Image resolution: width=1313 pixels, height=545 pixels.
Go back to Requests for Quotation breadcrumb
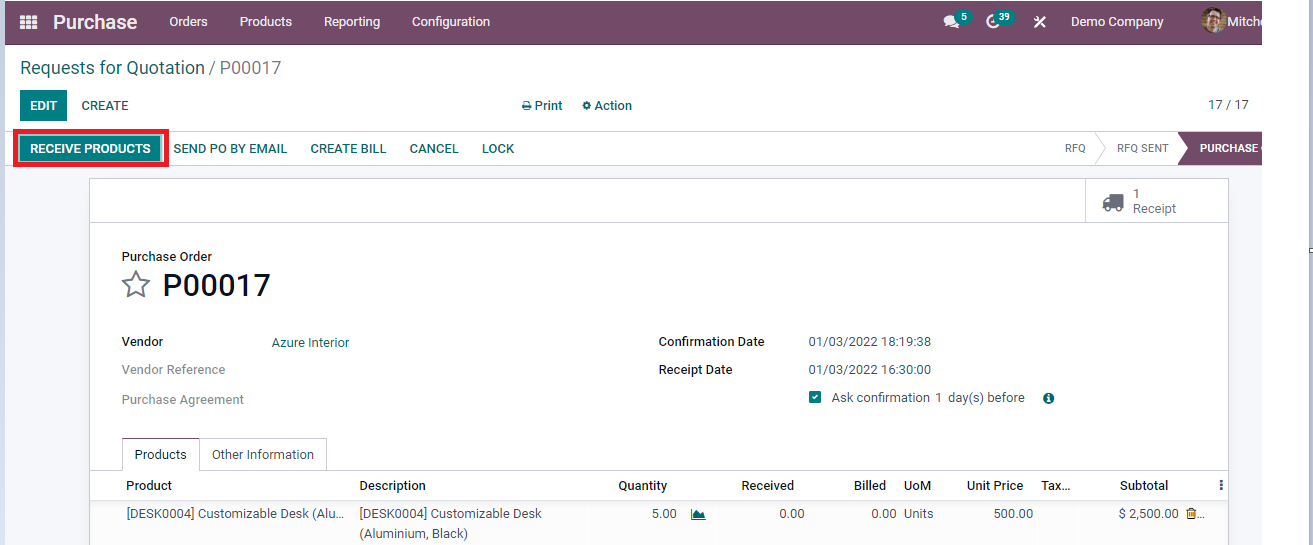112,68
